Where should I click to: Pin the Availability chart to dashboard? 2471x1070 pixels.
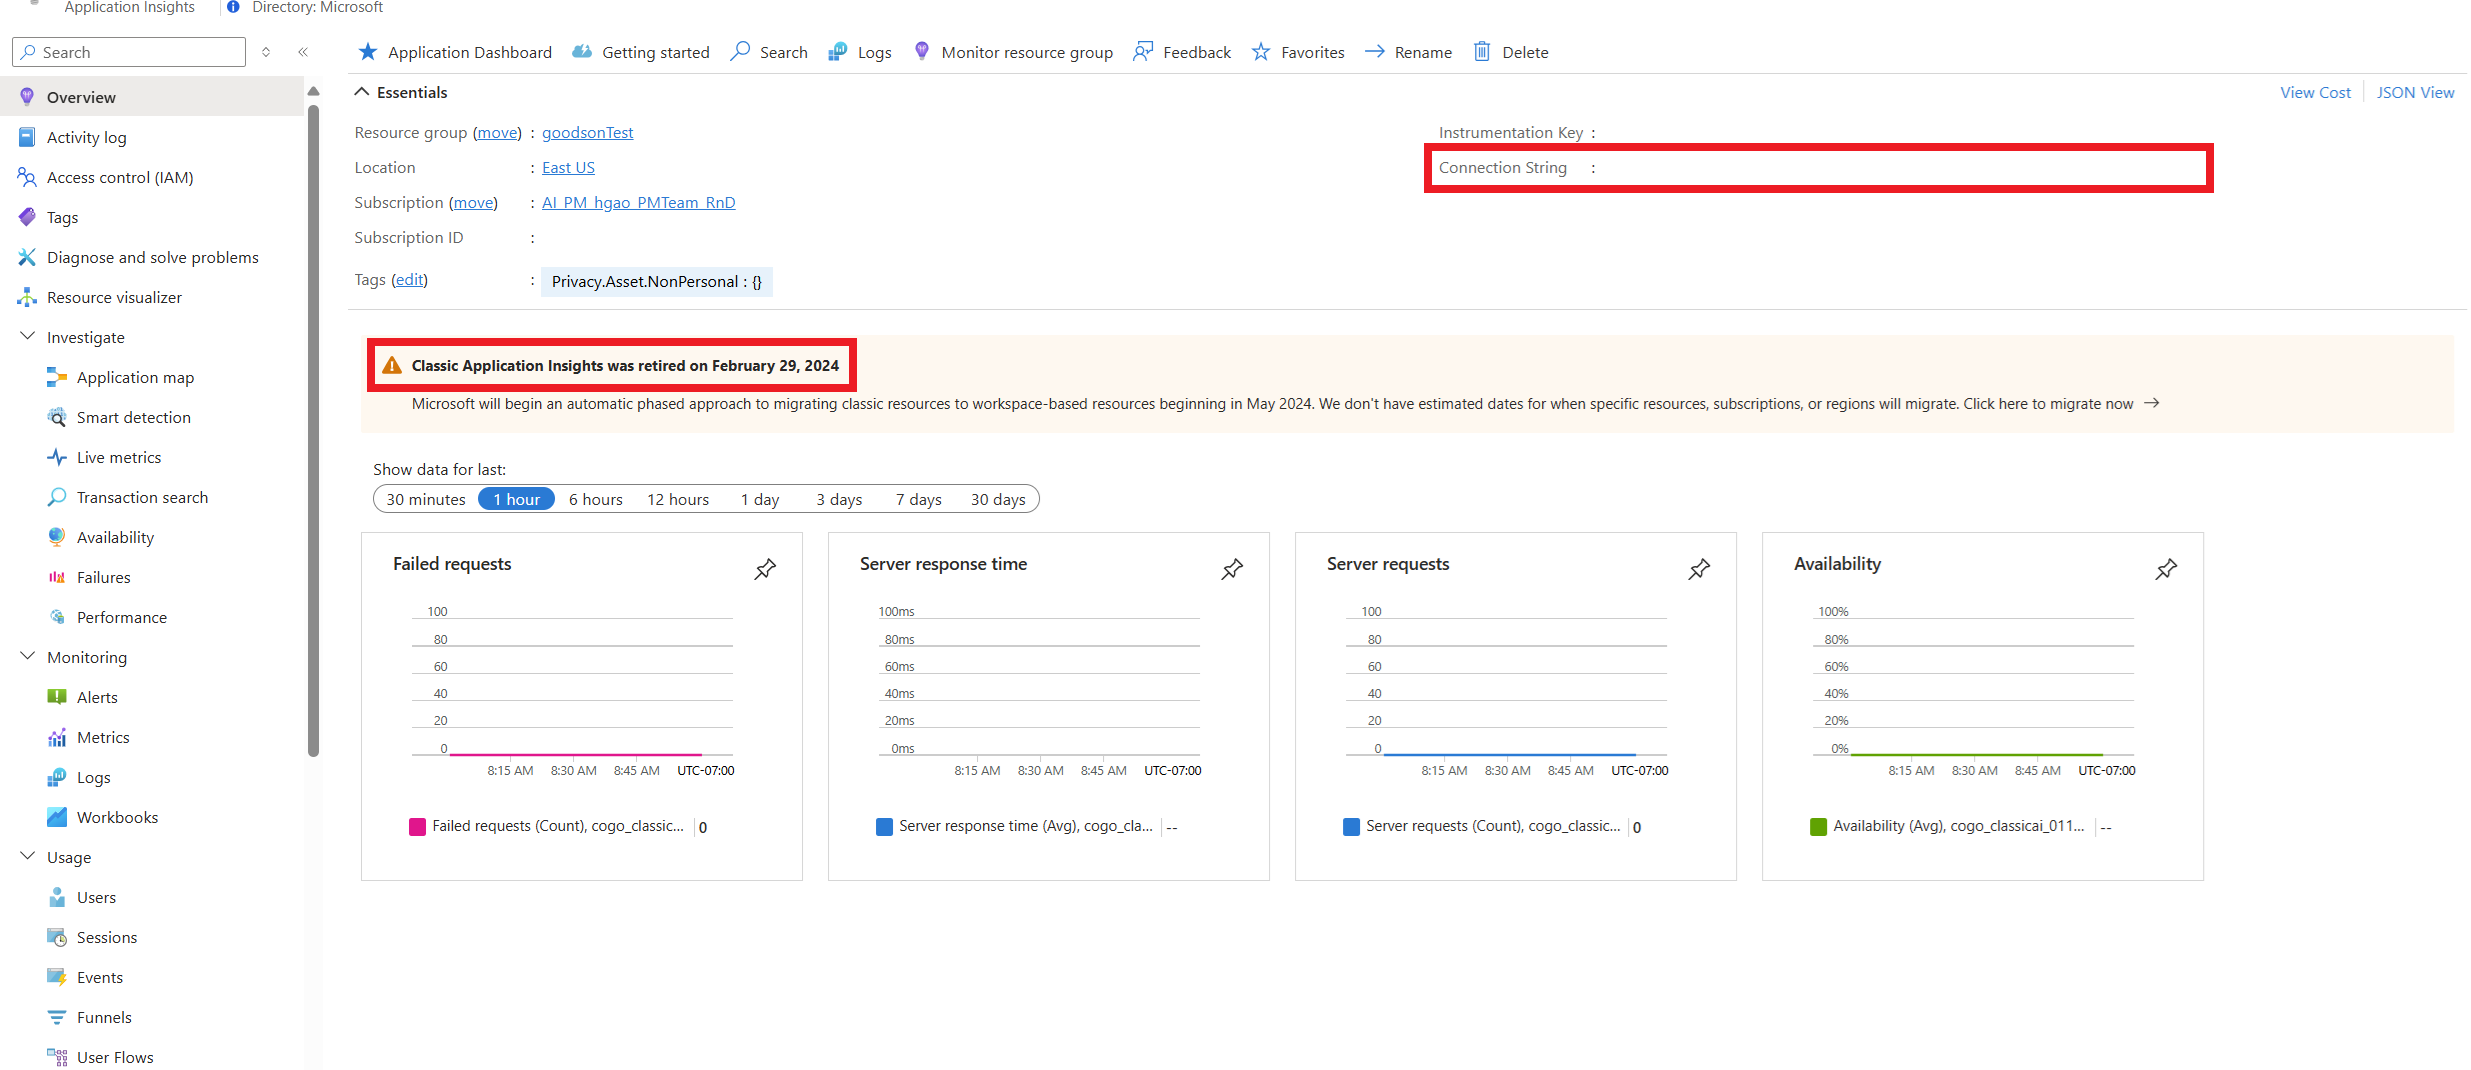2165,569
